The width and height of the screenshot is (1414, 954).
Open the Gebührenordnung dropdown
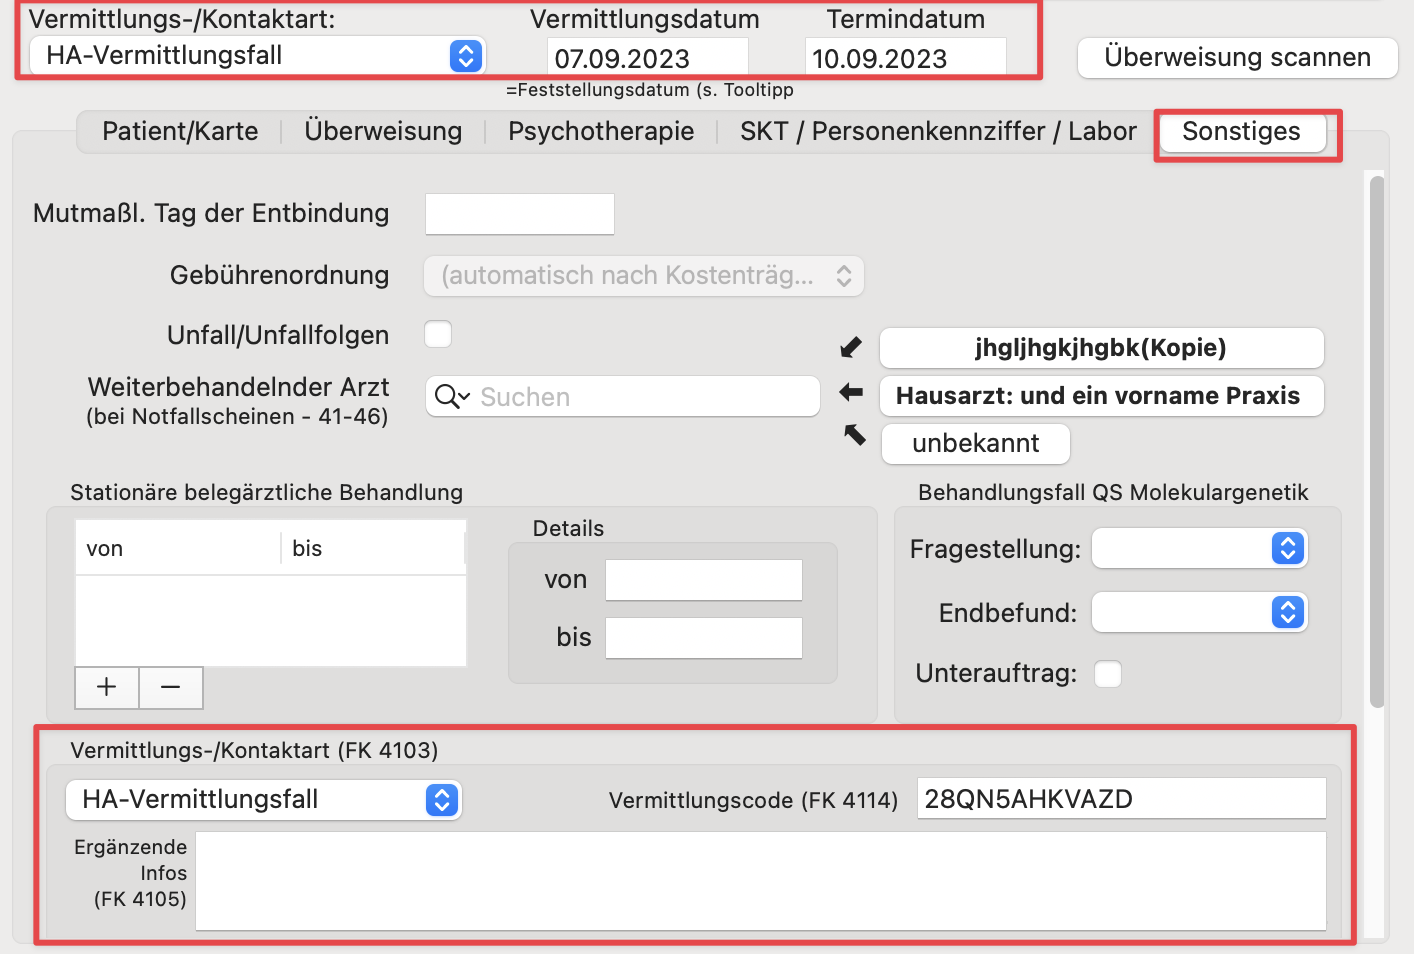click(644, 276)
